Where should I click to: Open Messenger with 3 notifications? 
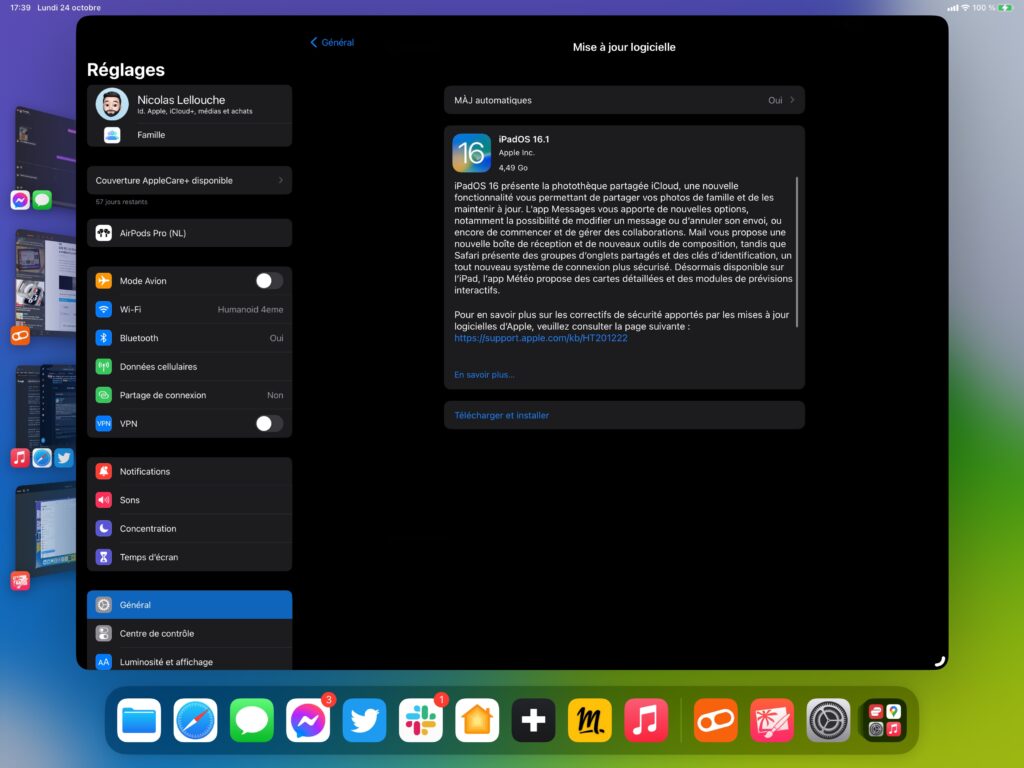tap(308, 720)
